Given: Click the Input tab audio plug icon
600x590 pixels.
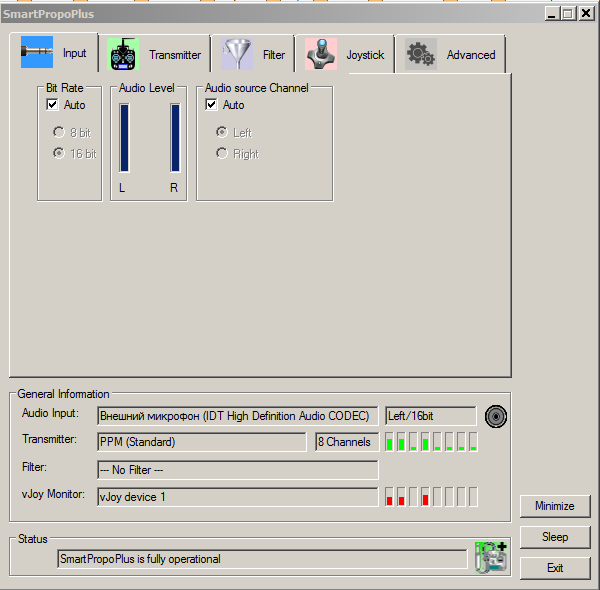Looking at the screenshot, I should [37, 53].
